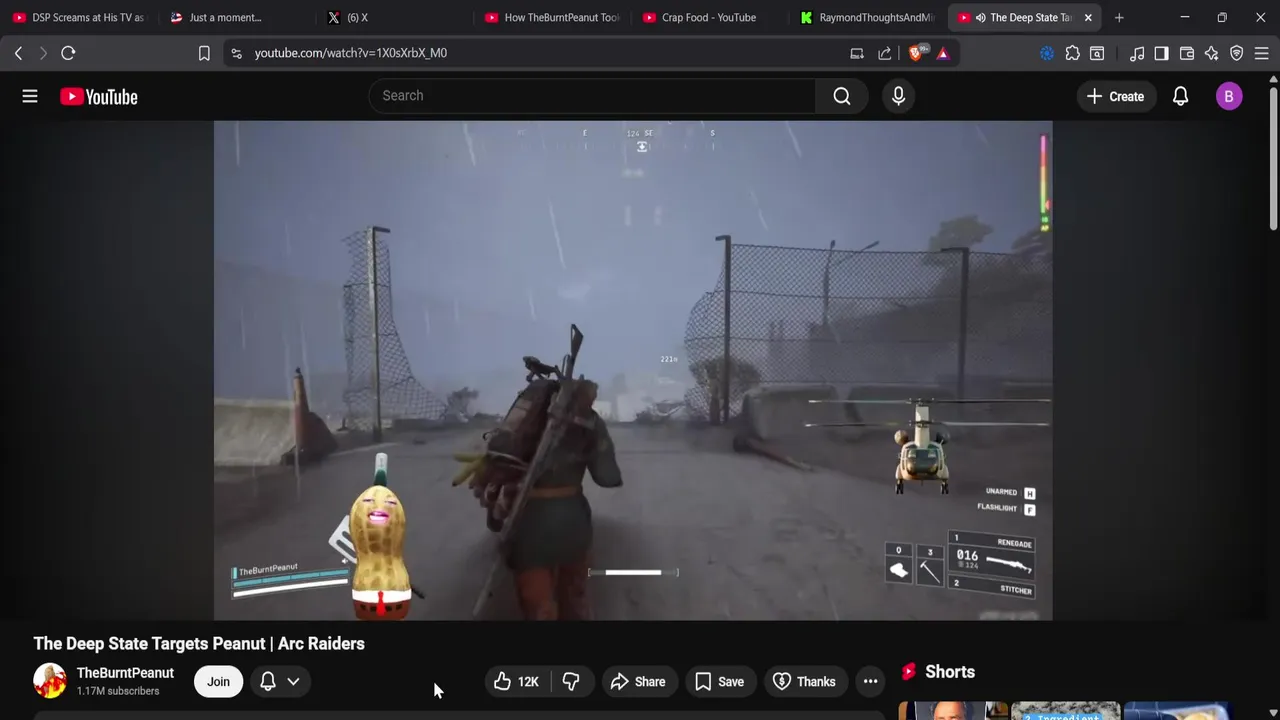Open the browser main menu
Viewport: 1280px width, 720px height.
pyautogui.click(x=1261, y=53)
